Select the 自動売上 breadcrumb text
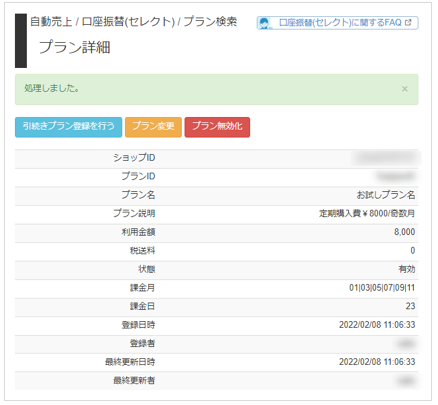 click(51, 22)
